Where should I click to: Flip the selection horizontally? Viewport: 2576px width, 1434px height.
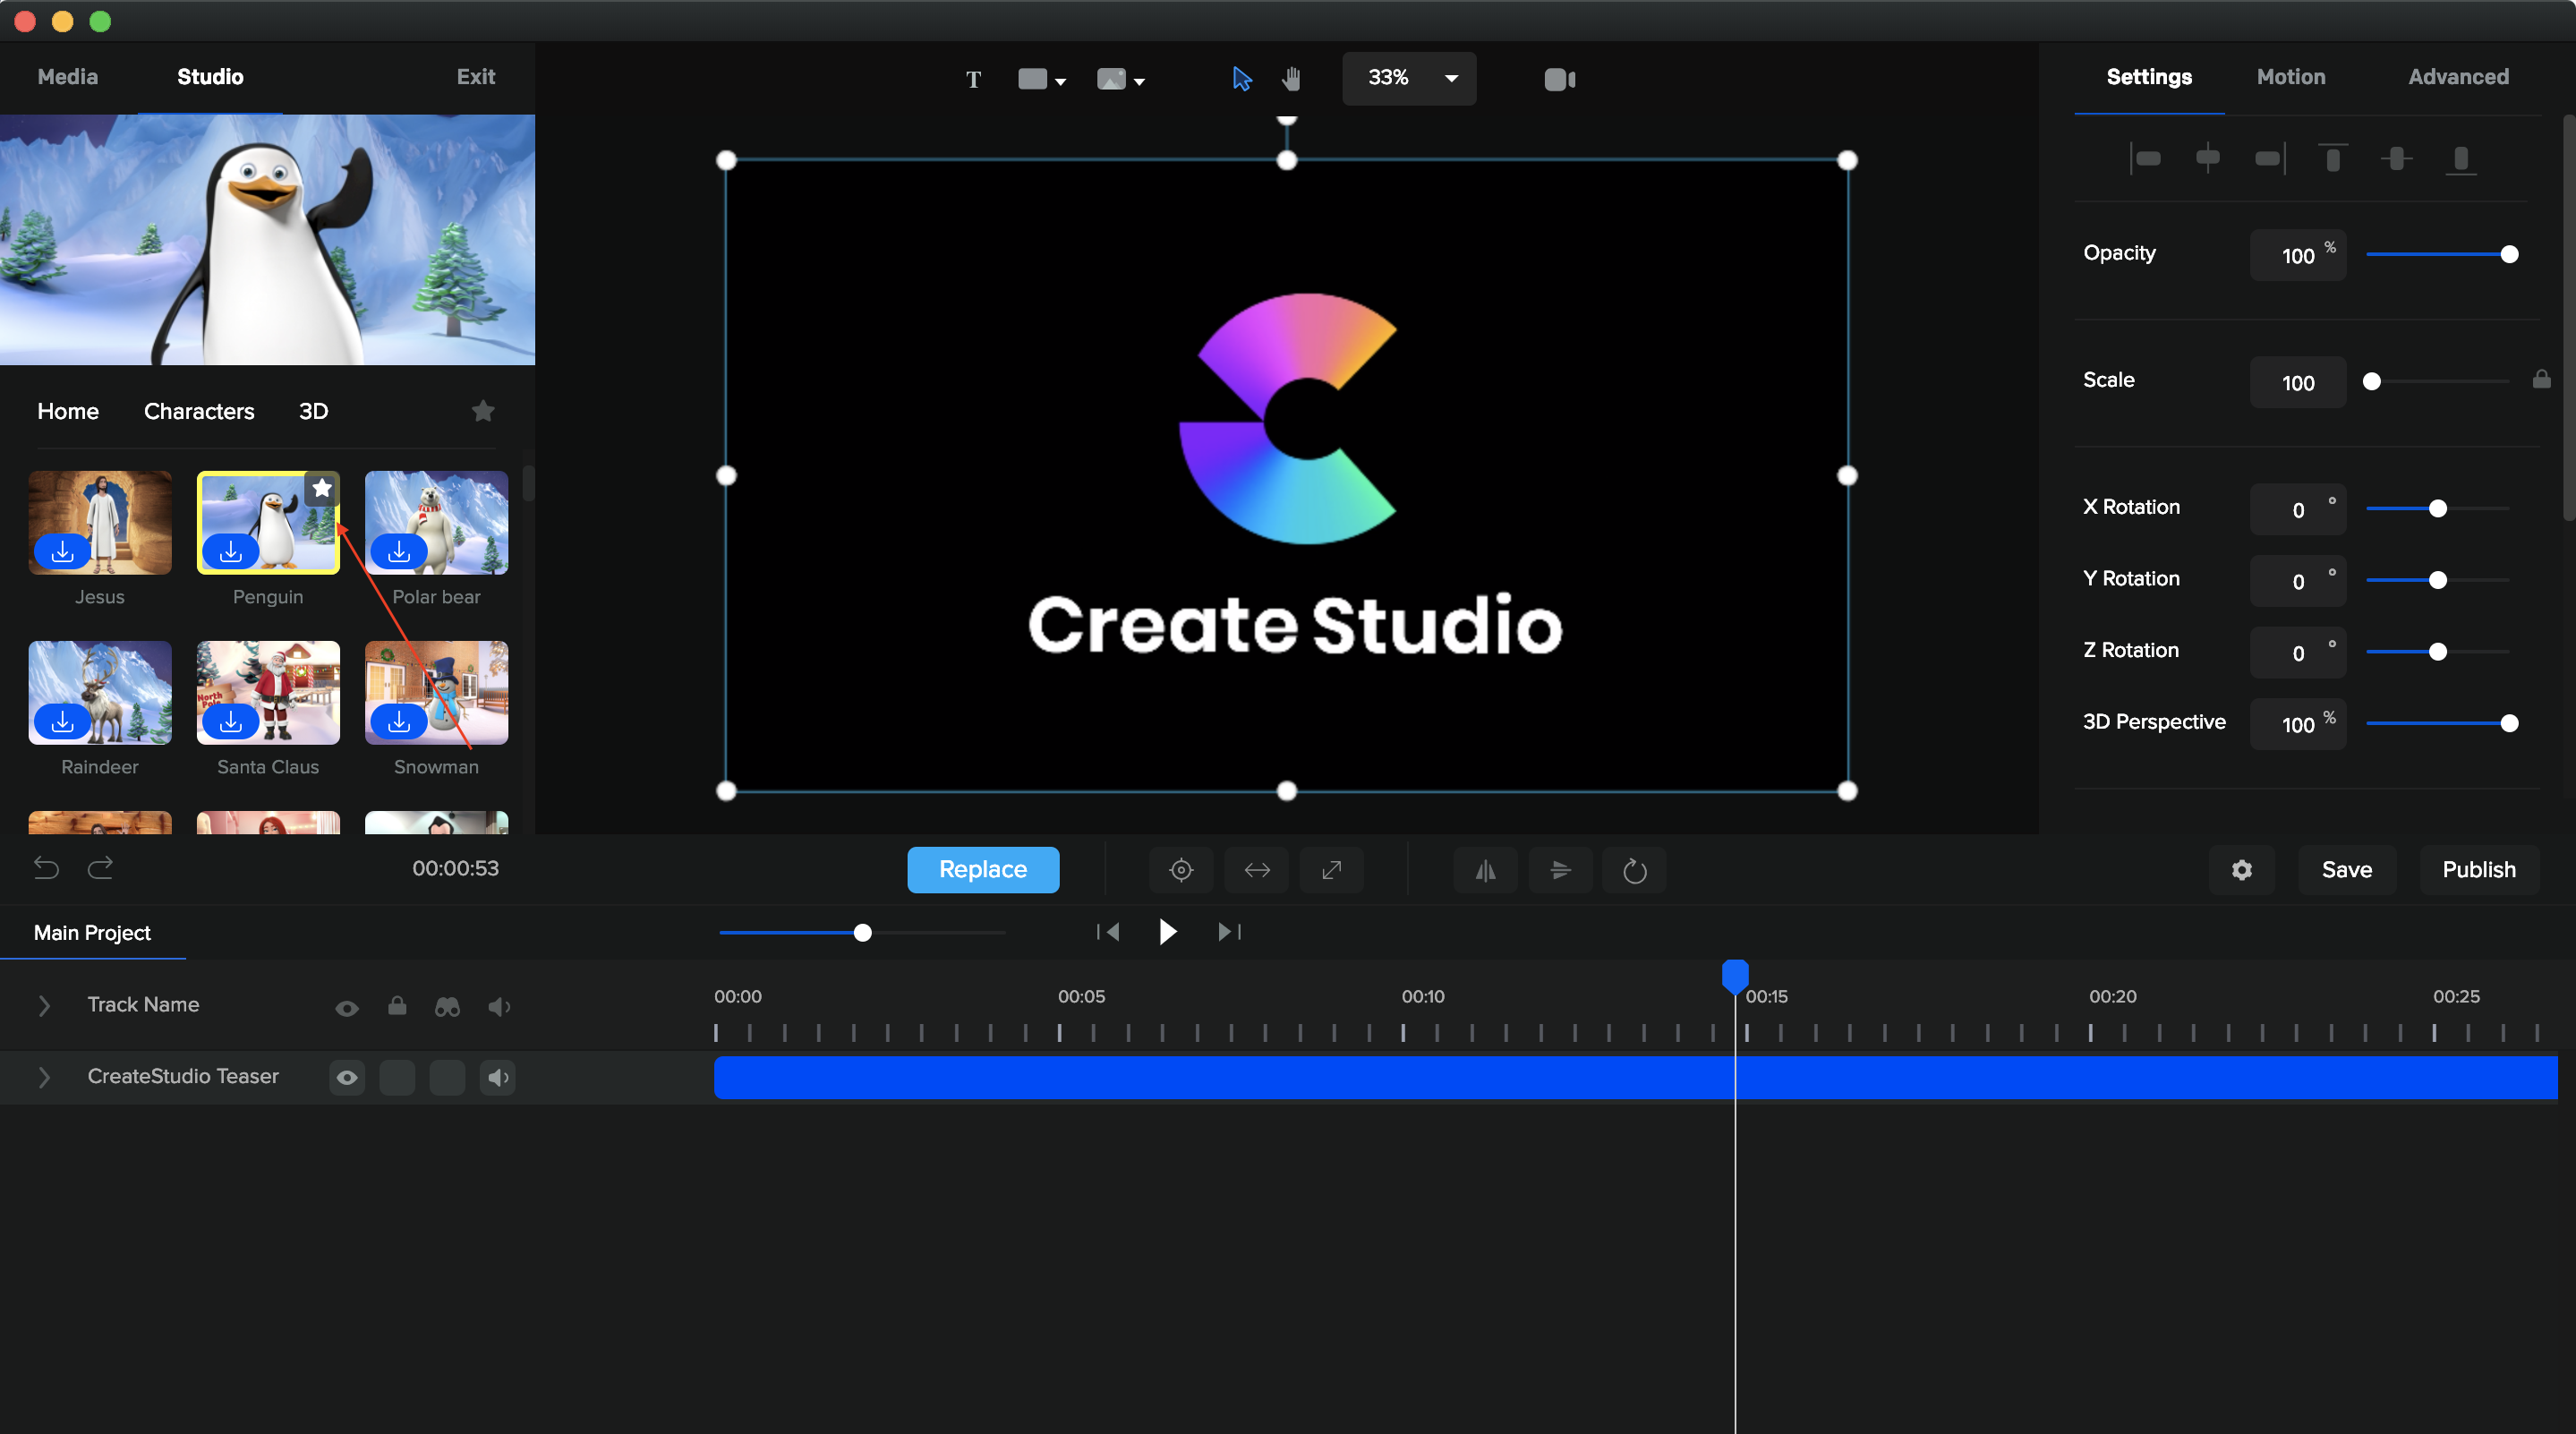click(x=1486, y=870)
